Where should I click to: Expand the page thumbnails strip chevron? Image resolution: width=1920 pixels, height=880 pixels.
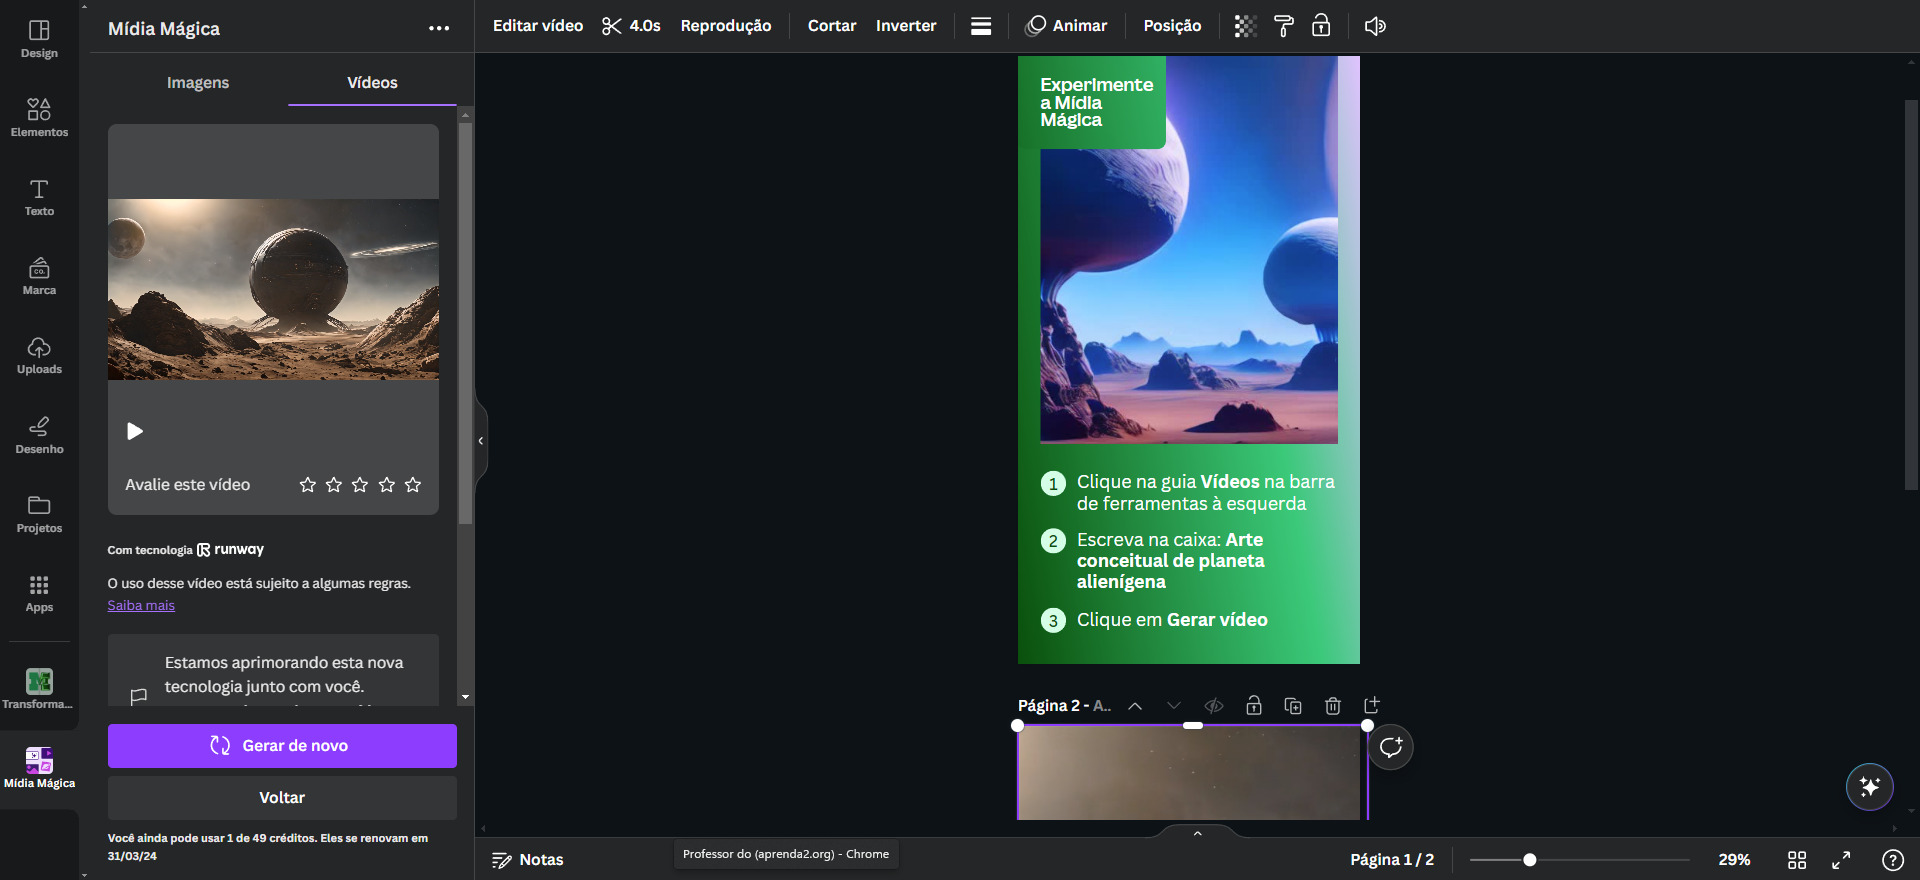pyautogui.click(x=1197, y=833)
